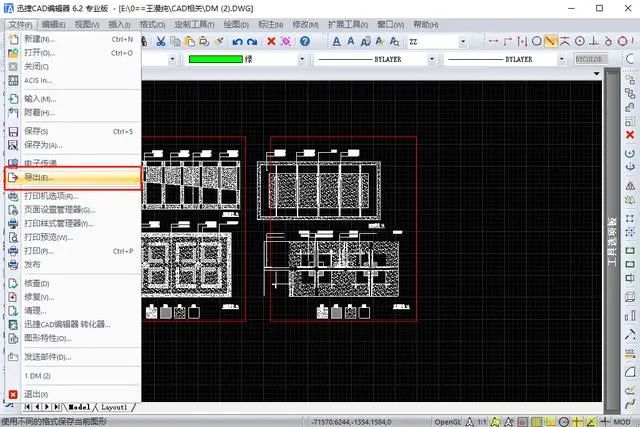Open the layer dropdown arrow left of green color
Image resolution: width=640 pixels, height=427 pixels.
tap(172, 59)
